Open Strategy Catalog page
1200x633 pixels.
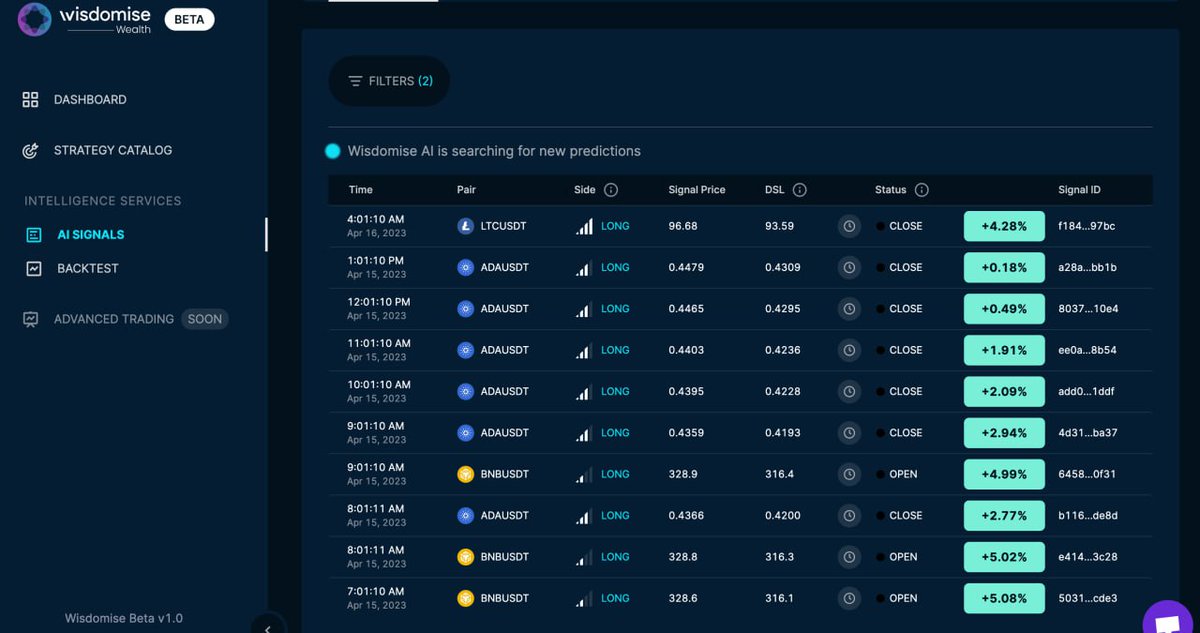[x=113, y=151]
